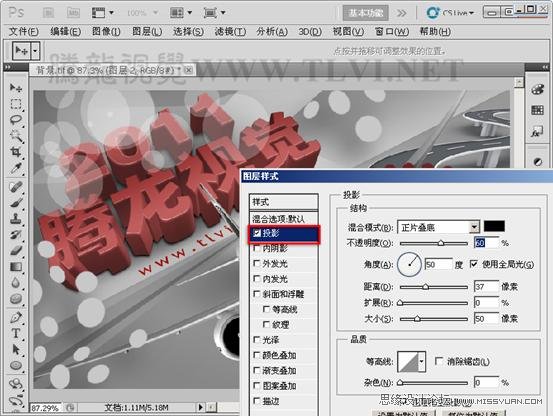Select the Gradient tool
Viewport: 553px width, 416px height.
pyautogui.click(x=16, y=267)
